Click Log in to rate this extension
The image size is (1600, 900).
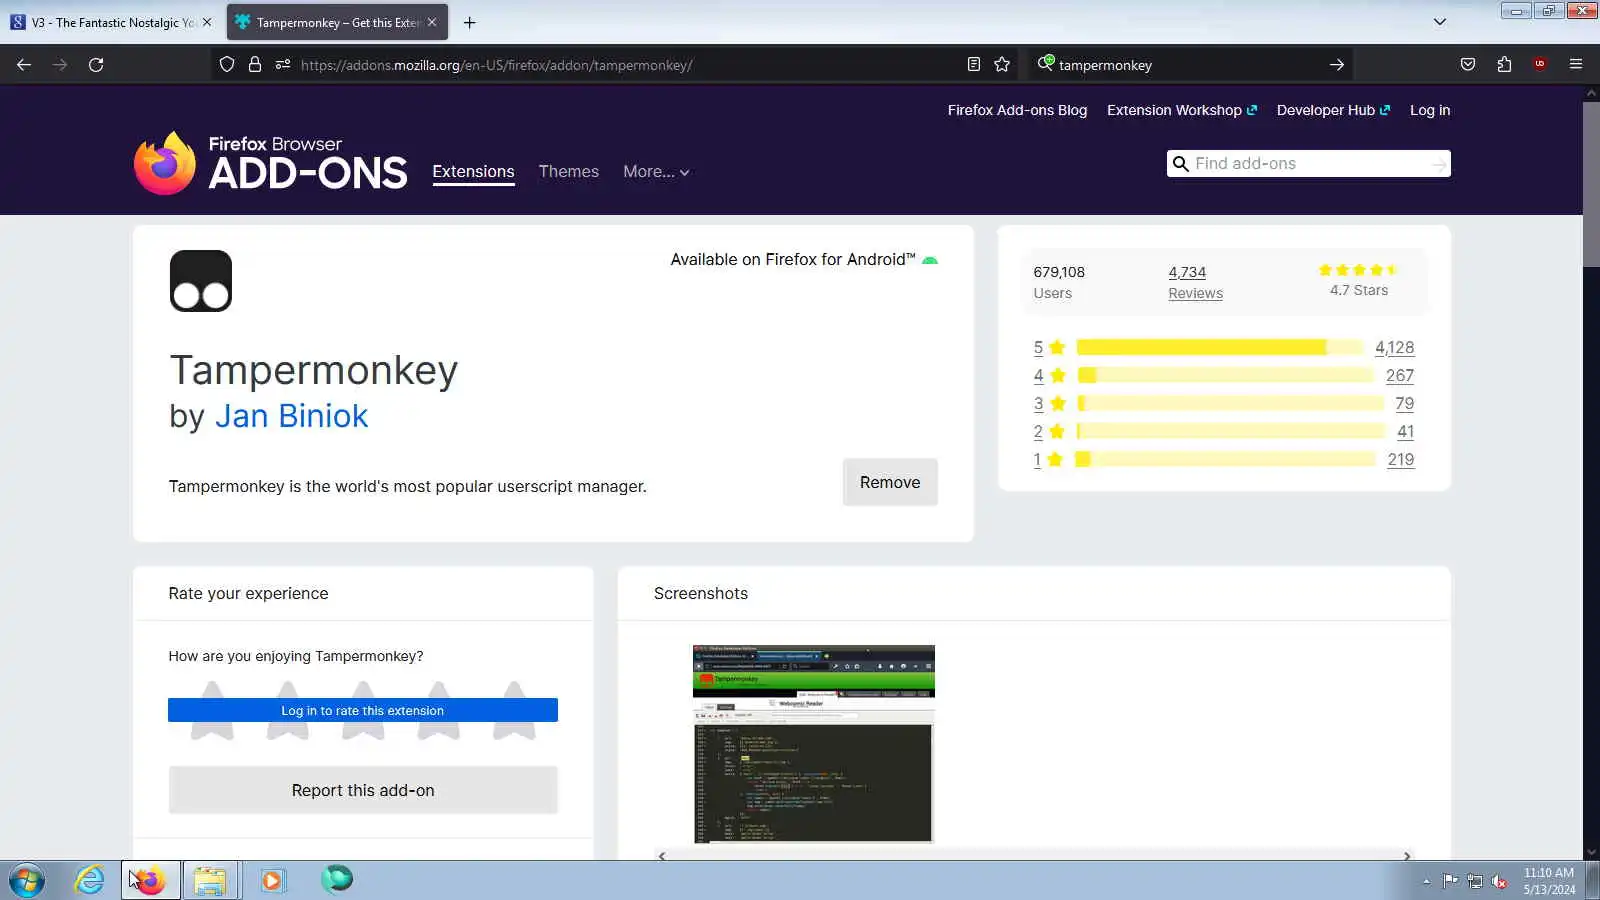[363, 711]
